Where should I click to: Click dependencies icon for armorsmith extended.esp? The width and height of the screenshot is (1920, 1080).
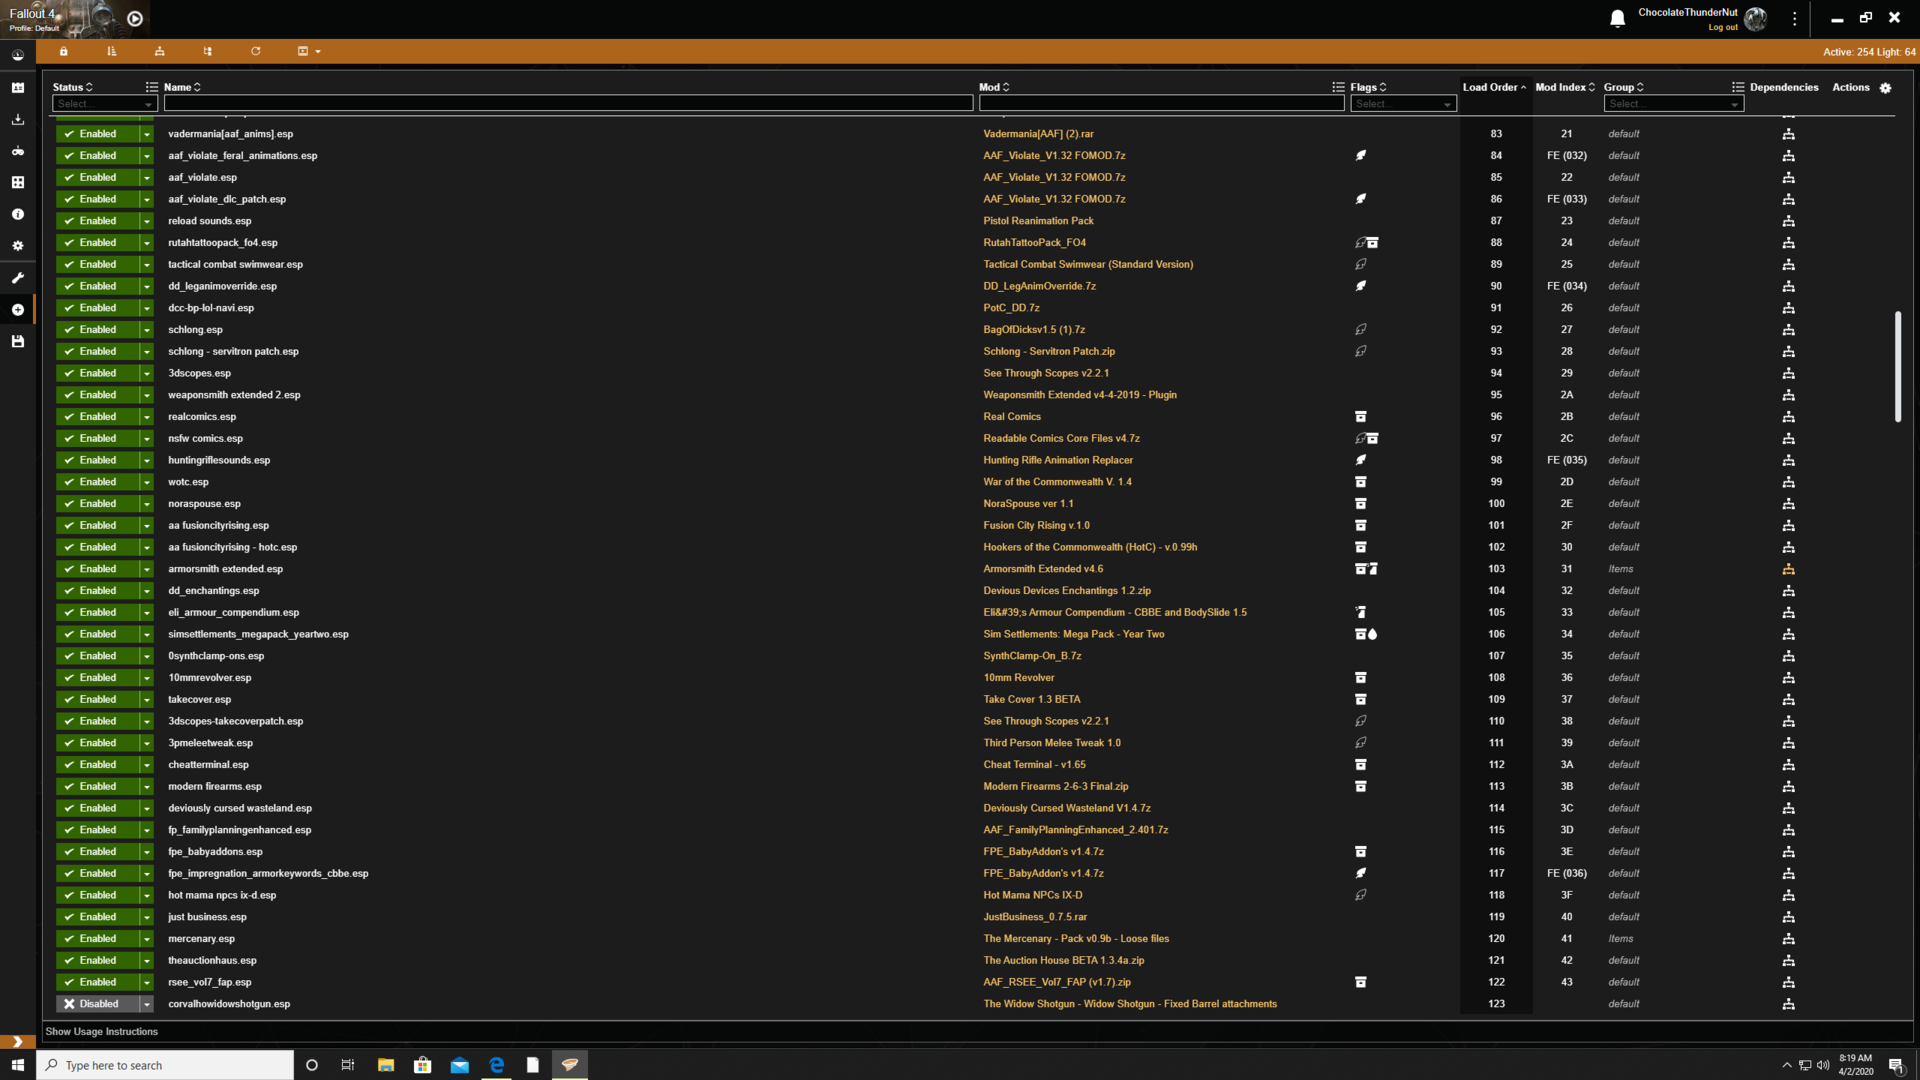(1788, 569)
